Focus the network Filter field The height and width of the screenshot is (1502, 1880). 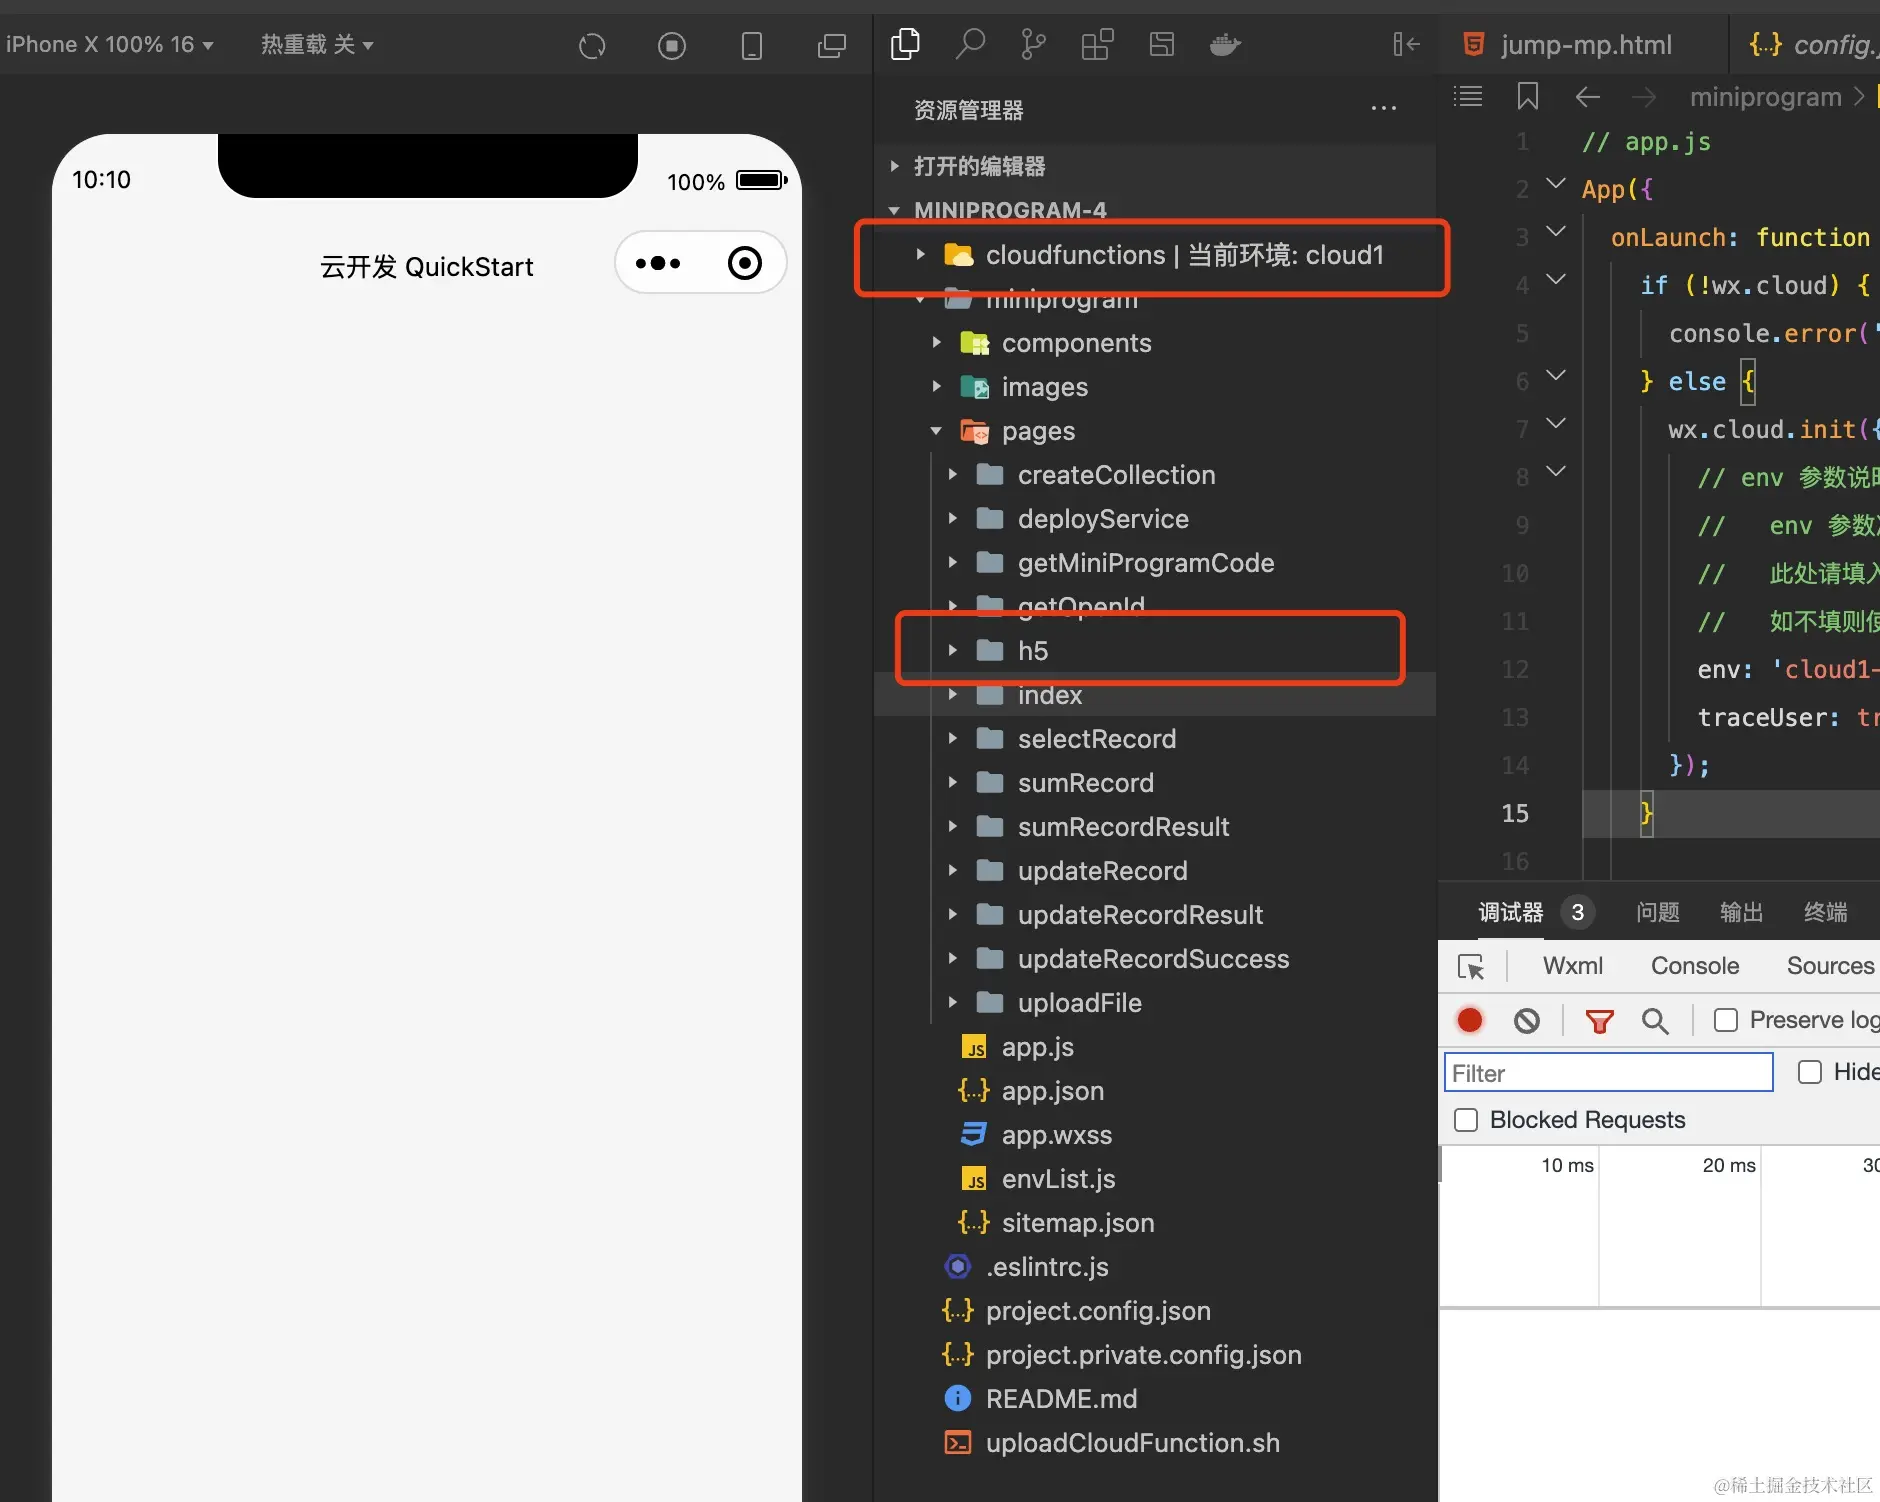1608,1073
